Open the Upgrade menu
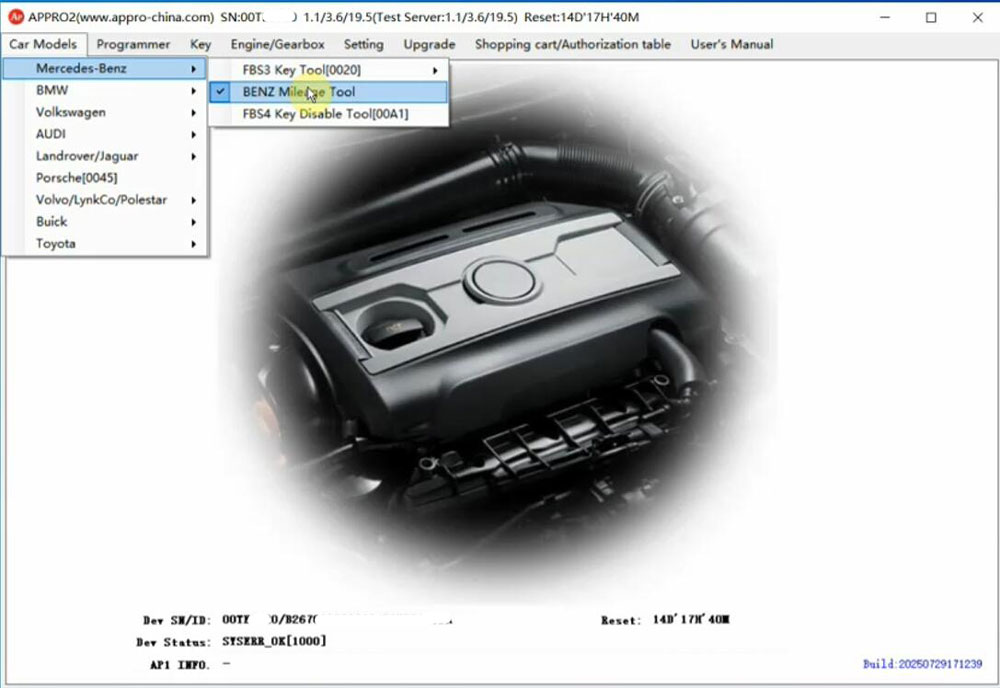The width and height of the screenshot is (1000, 688). click(x=429, y=44)
